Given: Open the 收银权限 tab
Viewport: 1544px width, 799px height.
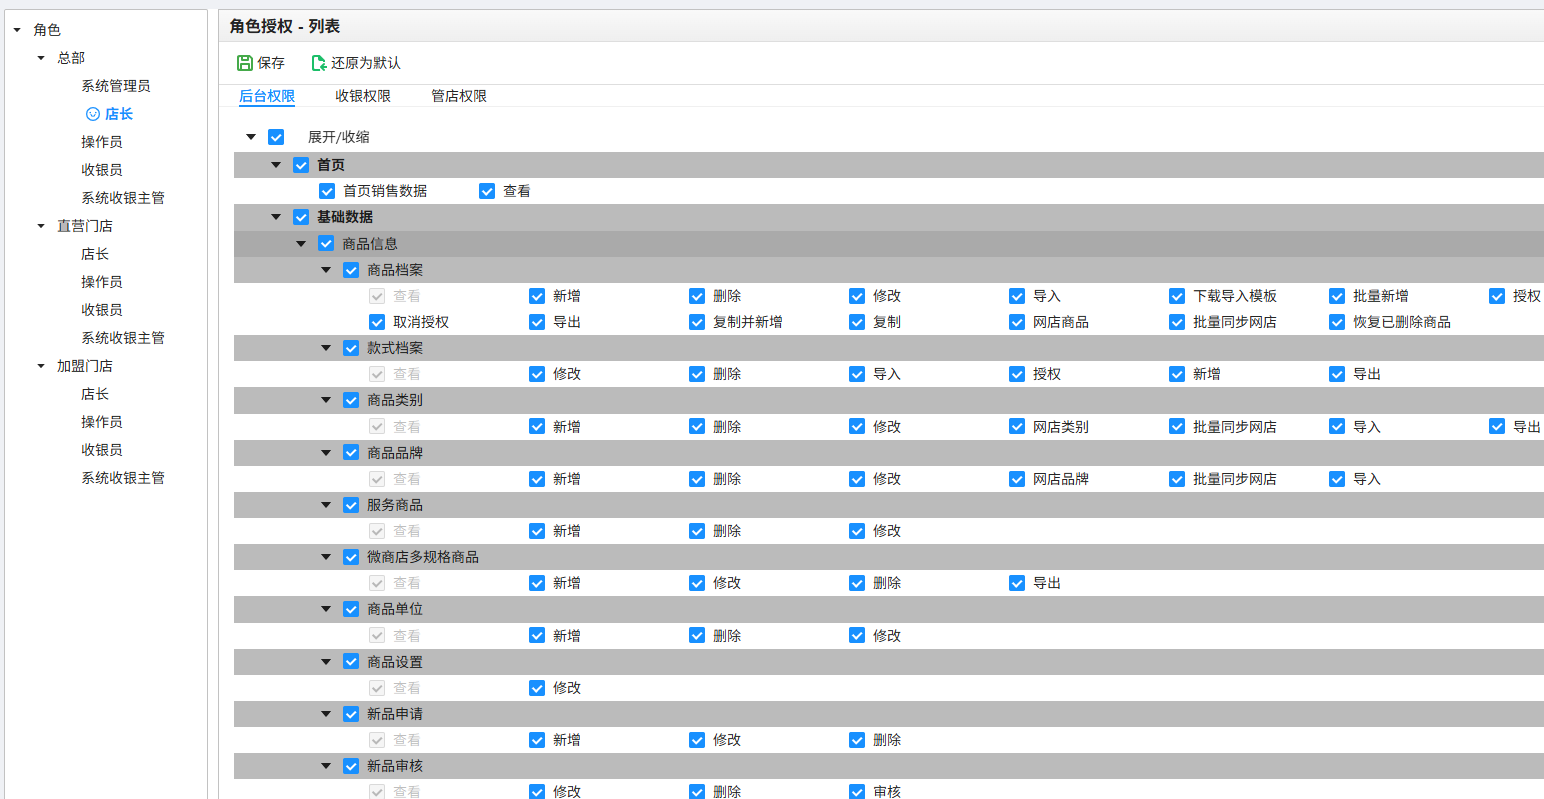Looking at the screenshot, I should click(x=363, y=96).
